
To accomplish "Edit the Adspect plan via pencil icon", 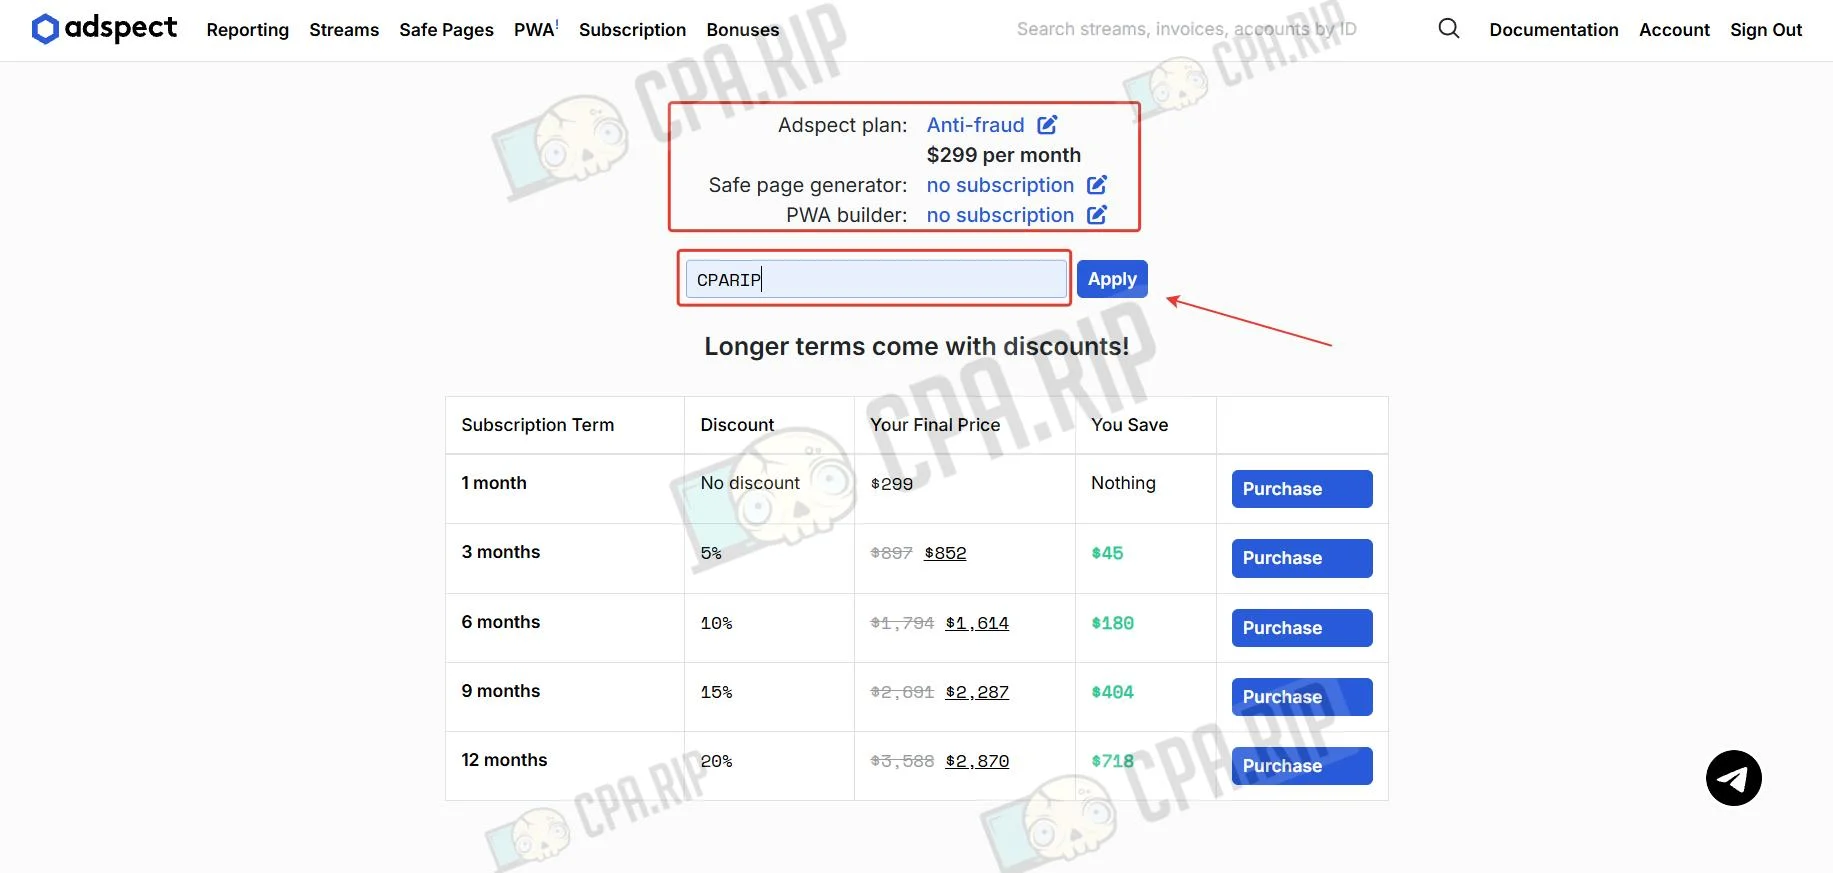I will point(1047,125).
